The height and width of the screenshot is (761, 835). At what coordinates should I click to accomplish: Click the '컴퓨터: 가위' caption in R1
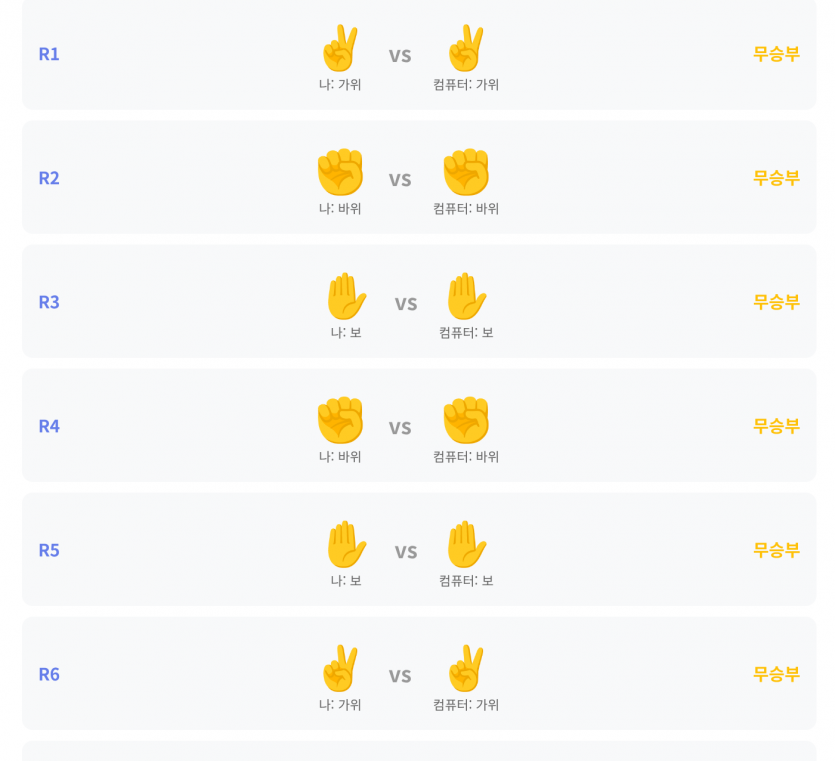coord(466,85)
